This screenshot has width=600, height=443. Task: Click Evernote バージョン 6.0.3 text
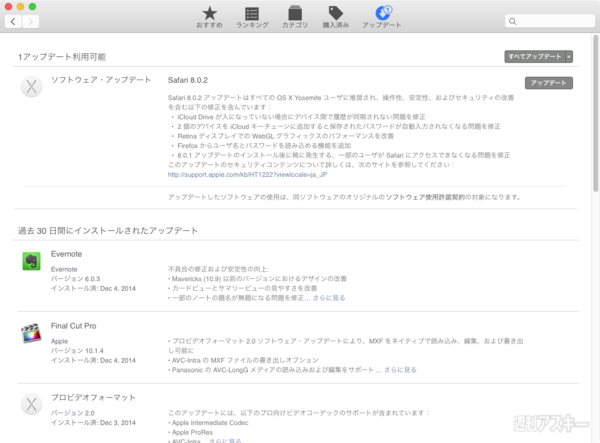75,279
